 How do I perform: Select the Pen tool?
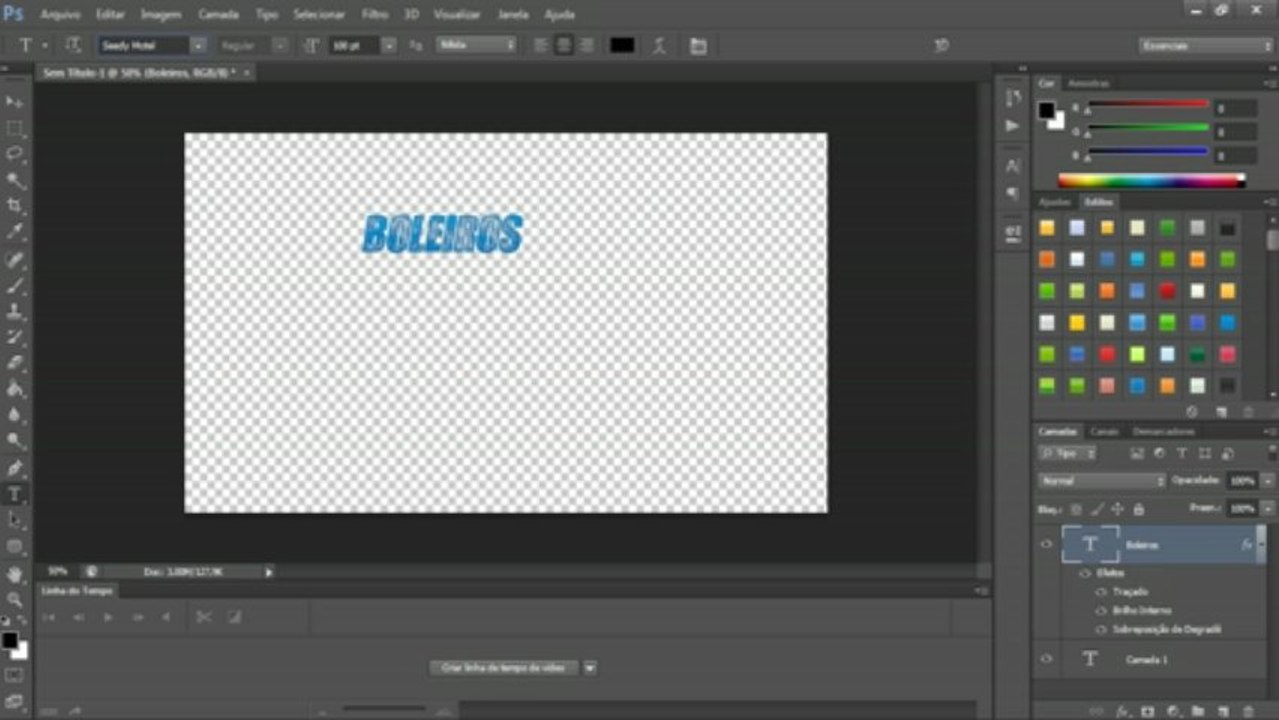click(x=15, y=468)
